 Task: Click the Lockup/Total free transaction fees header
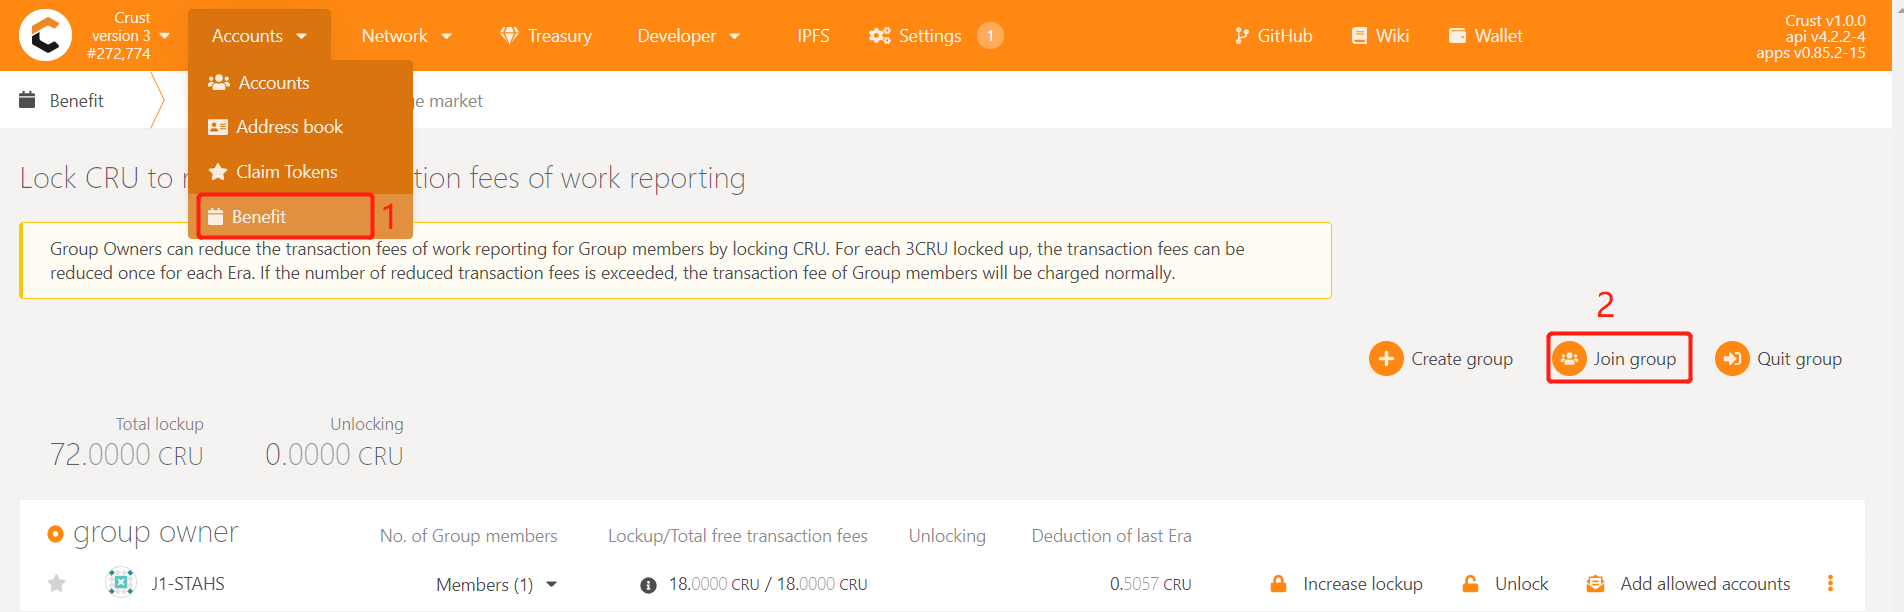[x=738, y=536]
